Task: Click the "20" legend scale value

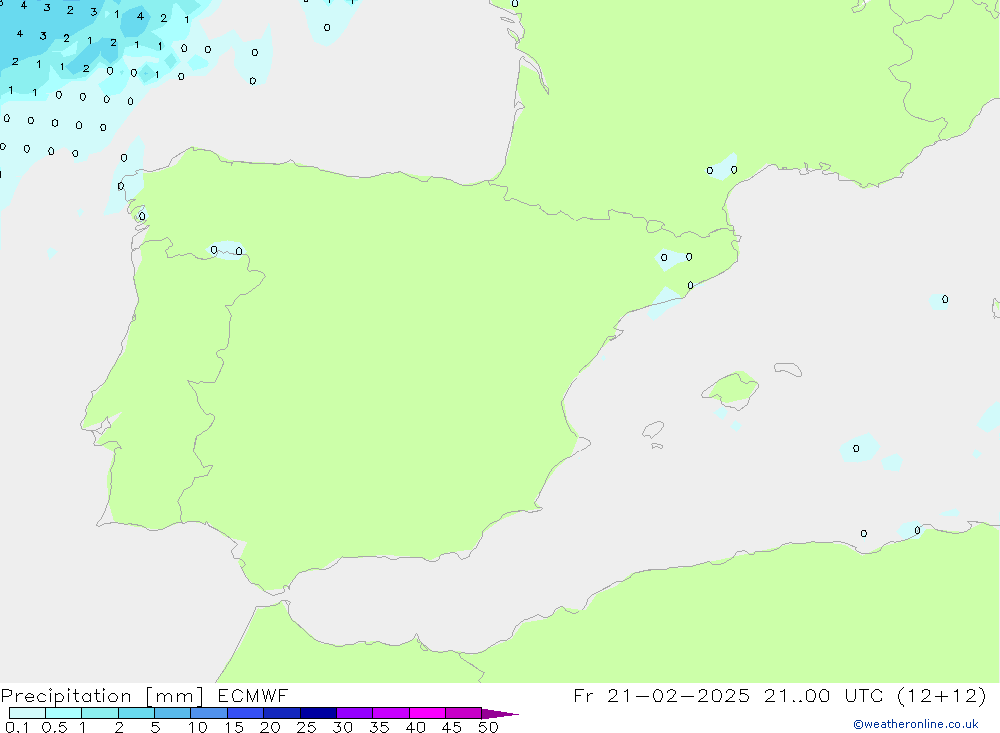Action: [270, 727]
